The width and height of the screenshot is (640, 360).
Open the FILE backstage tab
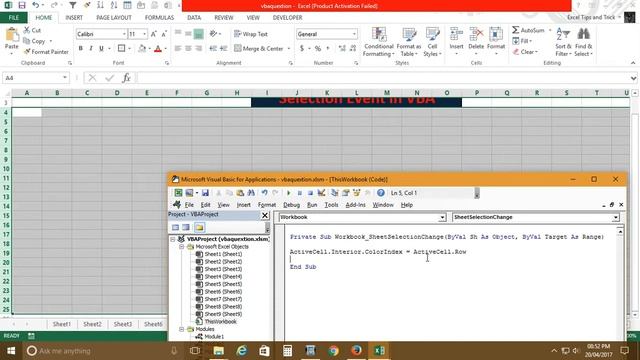click(13, 18)
